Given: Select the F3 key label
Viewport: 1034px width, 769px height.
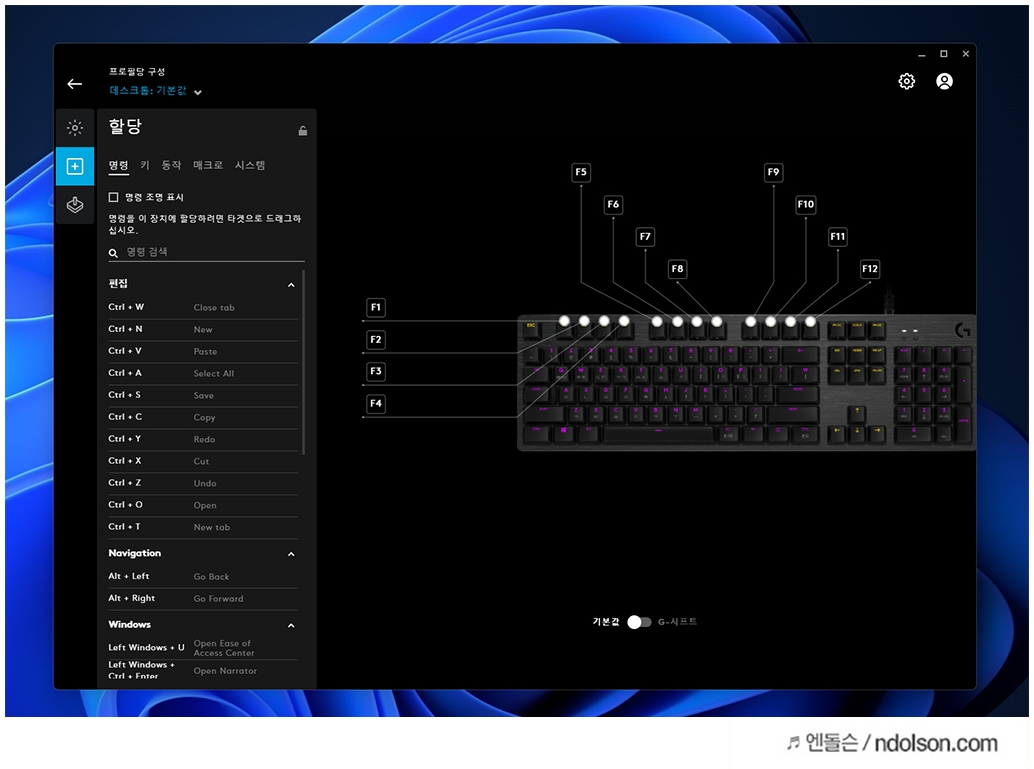Looking at the screenshot, I should click(376, 371).
